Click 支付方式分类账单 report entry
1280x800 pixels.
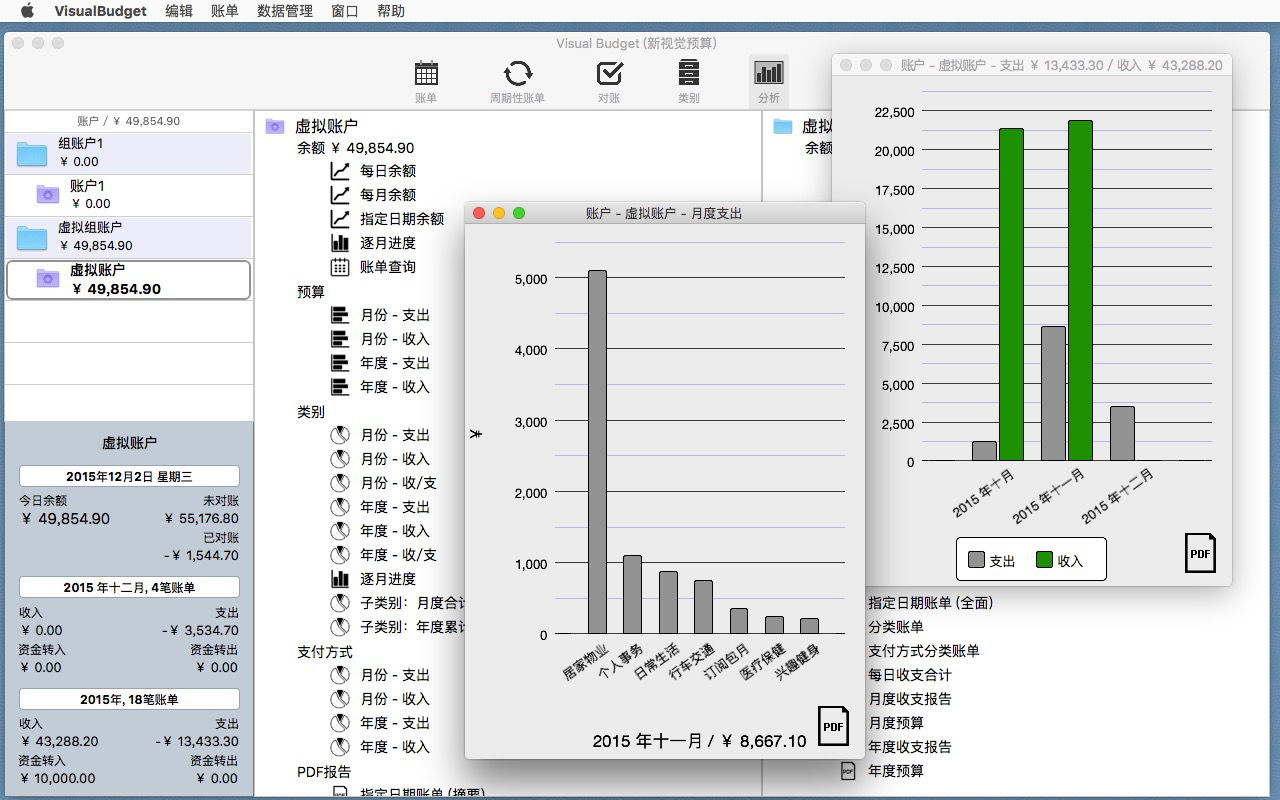[x=924, y=651]
